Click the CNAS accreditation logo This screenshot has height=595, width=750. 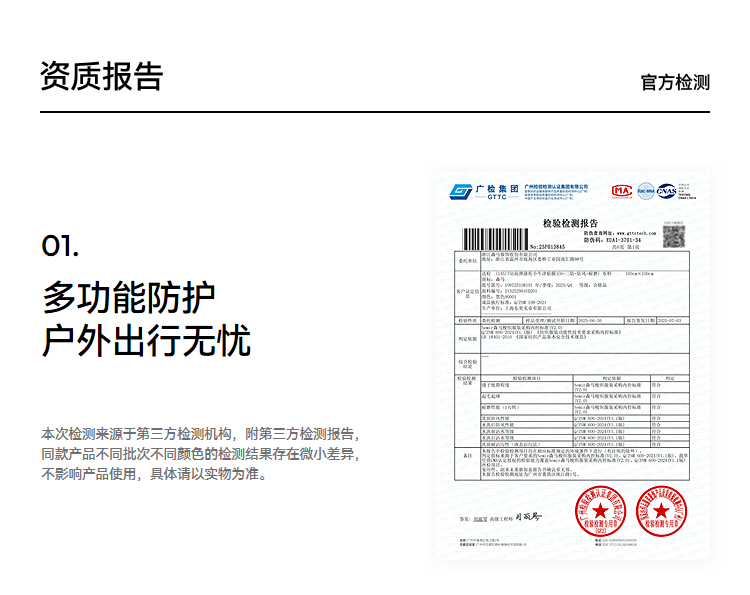click(x=667, y=190)
